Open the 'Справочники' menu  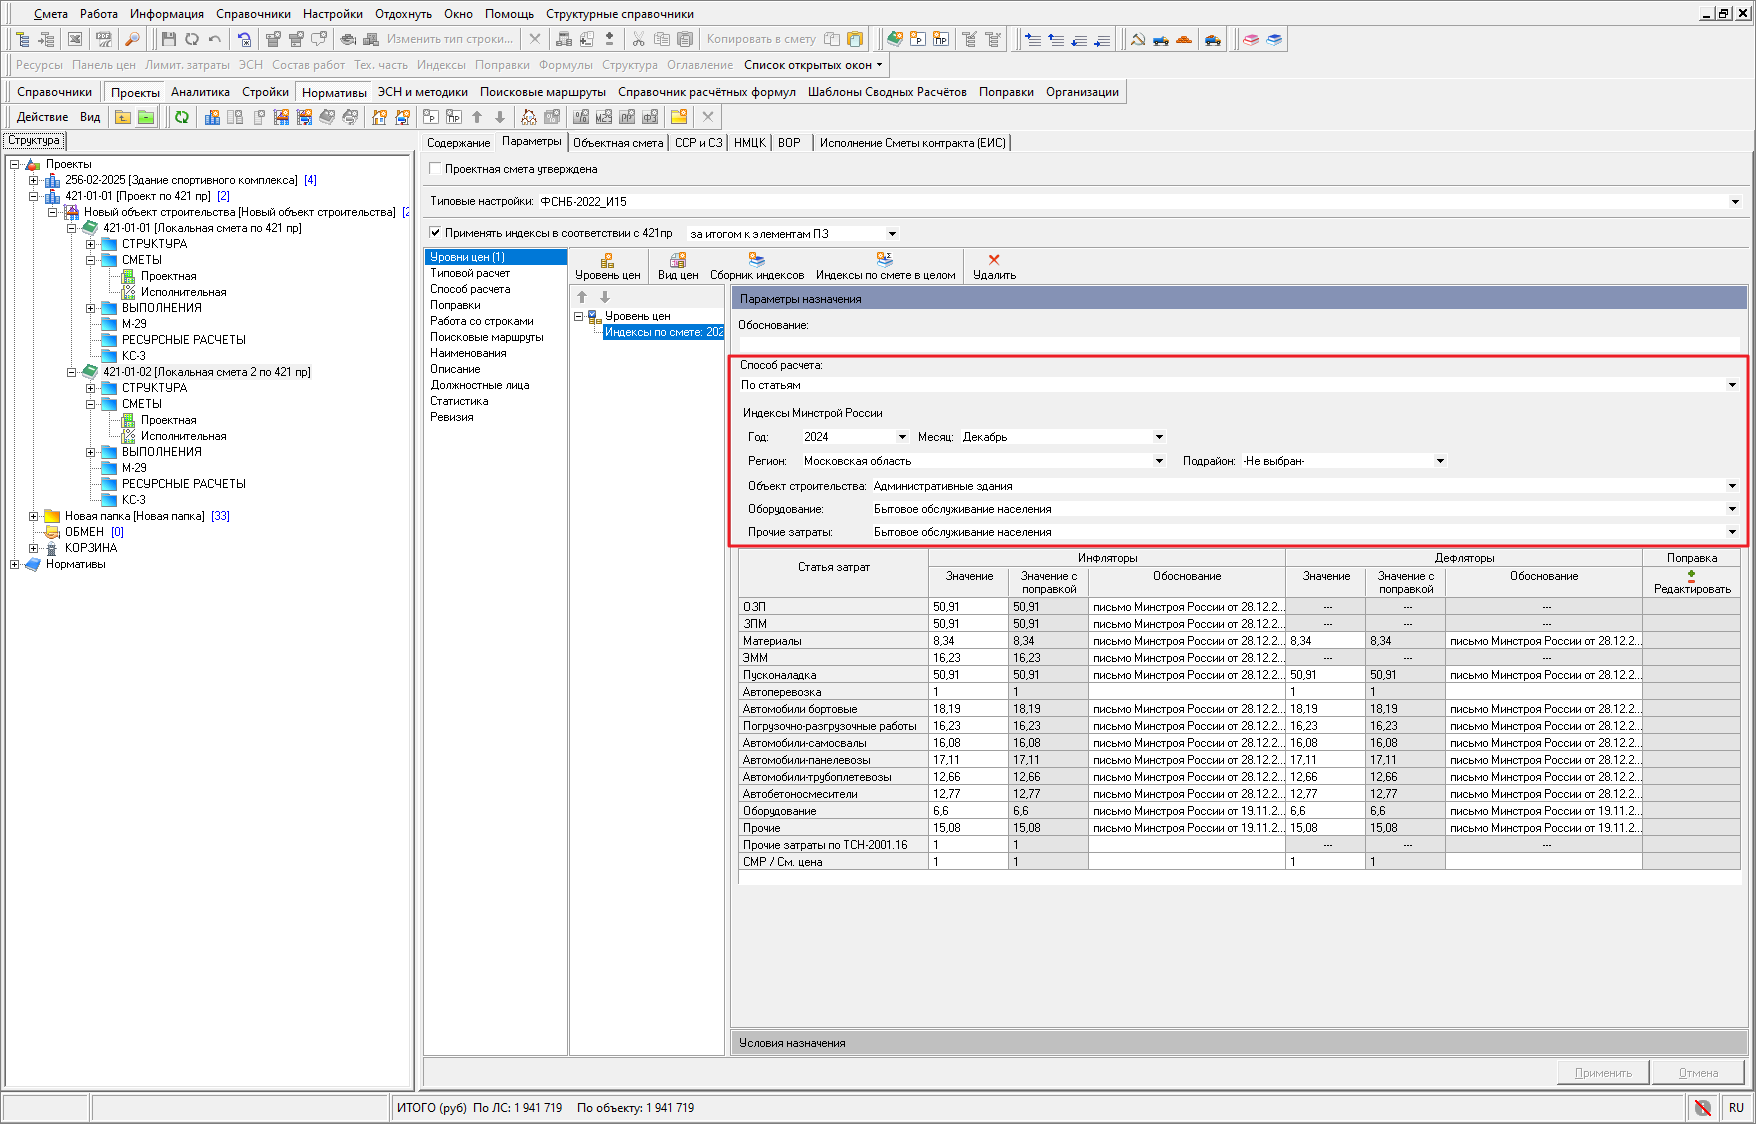point(253,14)
